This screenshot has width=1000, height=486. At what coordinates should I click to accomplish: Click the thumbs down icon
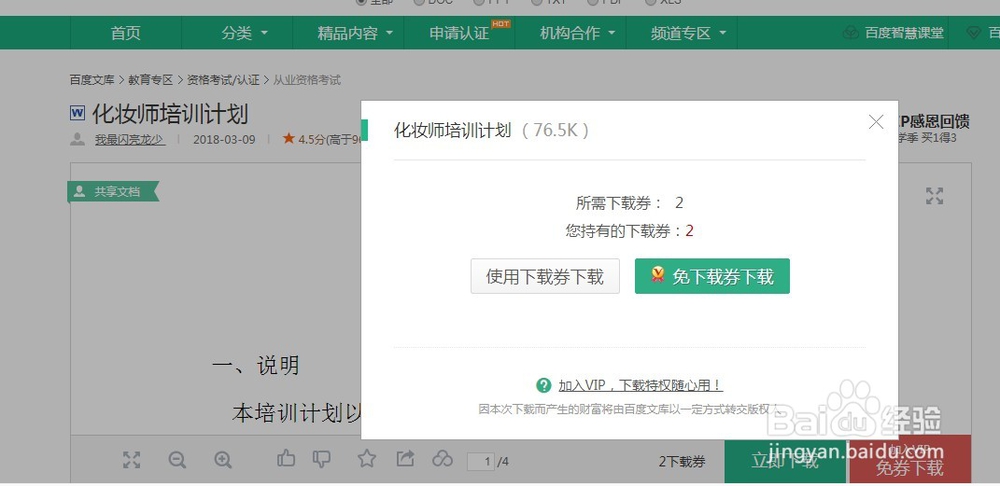[322, 458]
